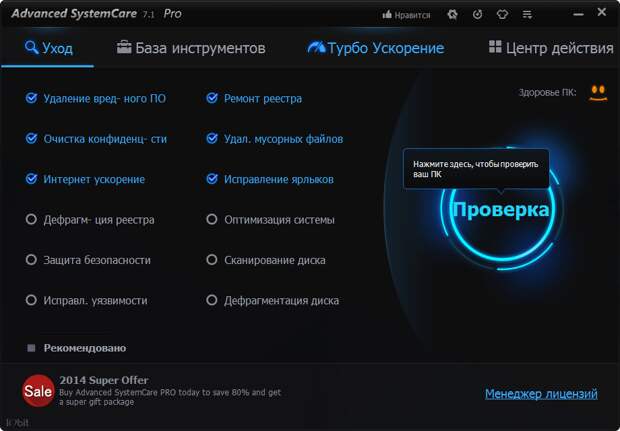620x431 pixels.
Task: Check Защита безопасности option
Action: (31, 260)
